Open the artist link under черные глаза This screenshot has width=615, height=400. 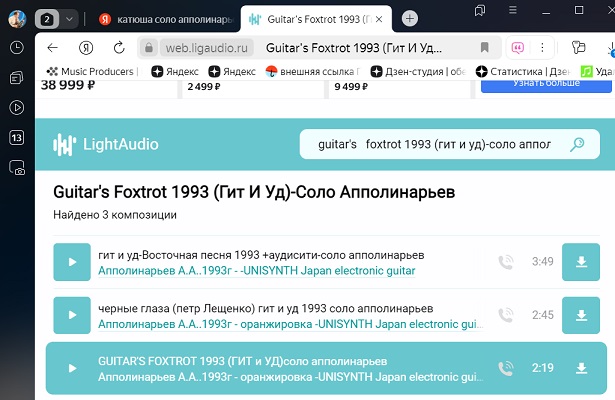tap(291, 324)
